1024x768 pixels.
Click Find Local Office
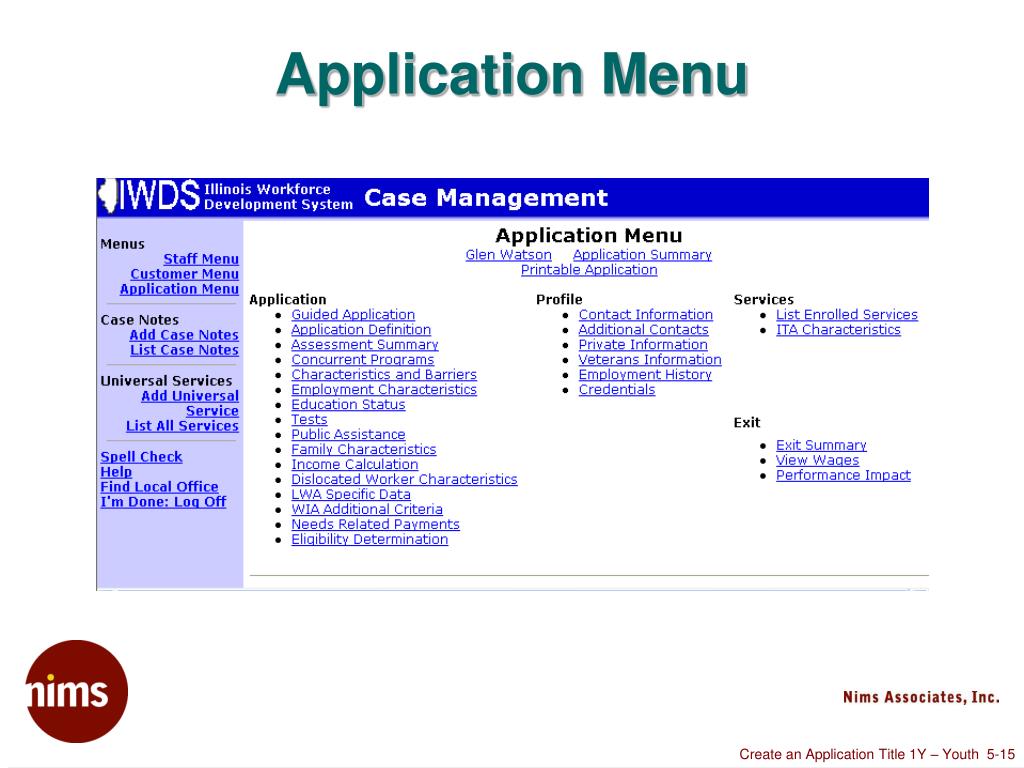pyautogui.click(x=159, y=487)
